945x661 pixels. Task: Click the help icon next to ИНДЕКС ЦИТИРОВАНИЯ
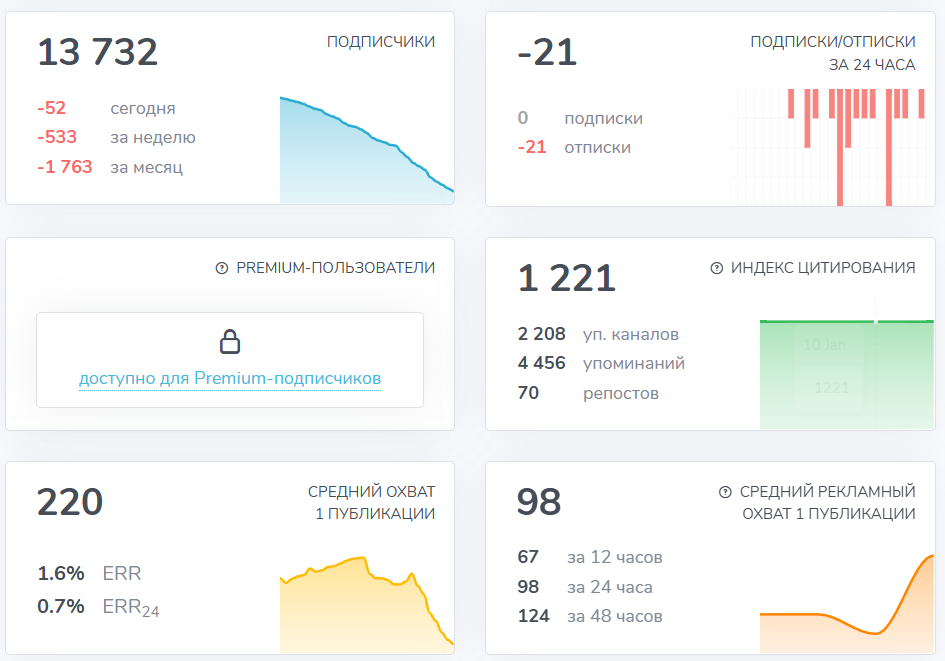tap(715, 267)
